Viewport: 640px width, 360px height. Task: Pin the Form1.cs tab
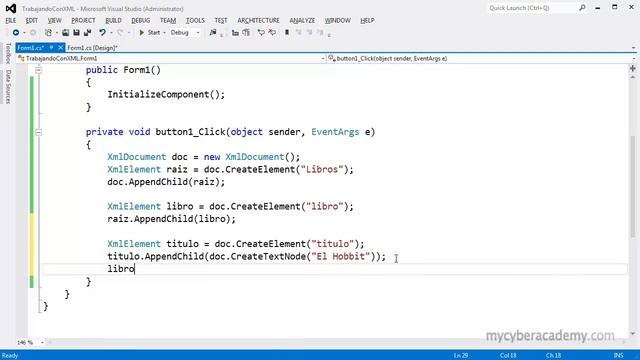51,48
